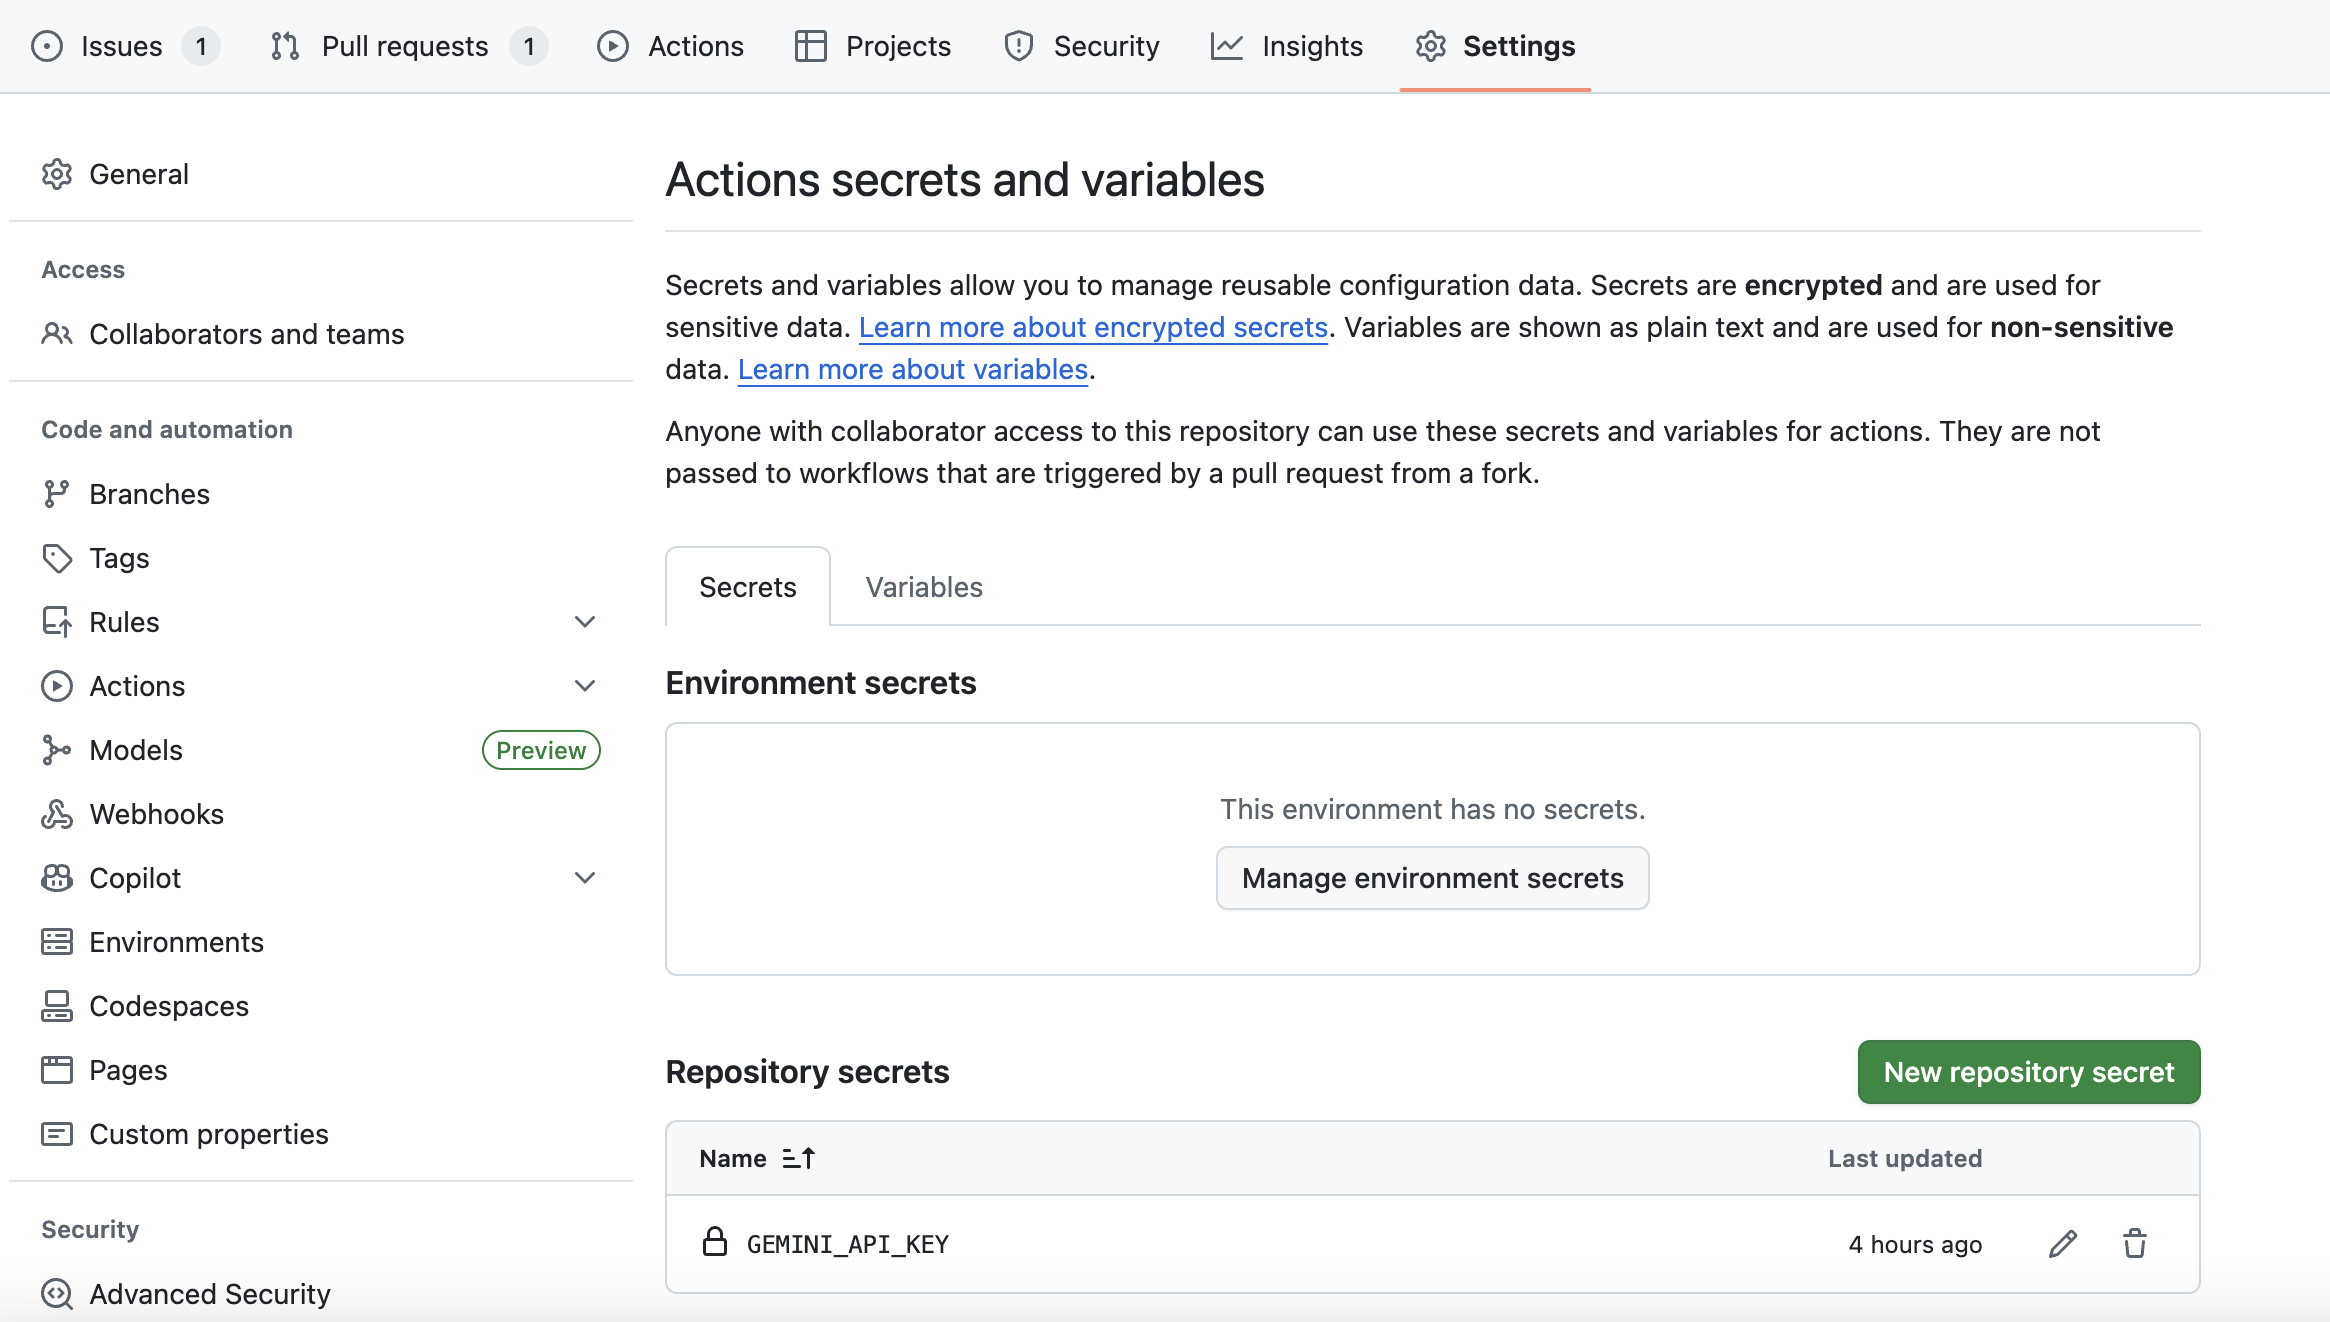Expand the Rules section chevron
Screen dimensions: 2330x1322
tap(585, 622)
